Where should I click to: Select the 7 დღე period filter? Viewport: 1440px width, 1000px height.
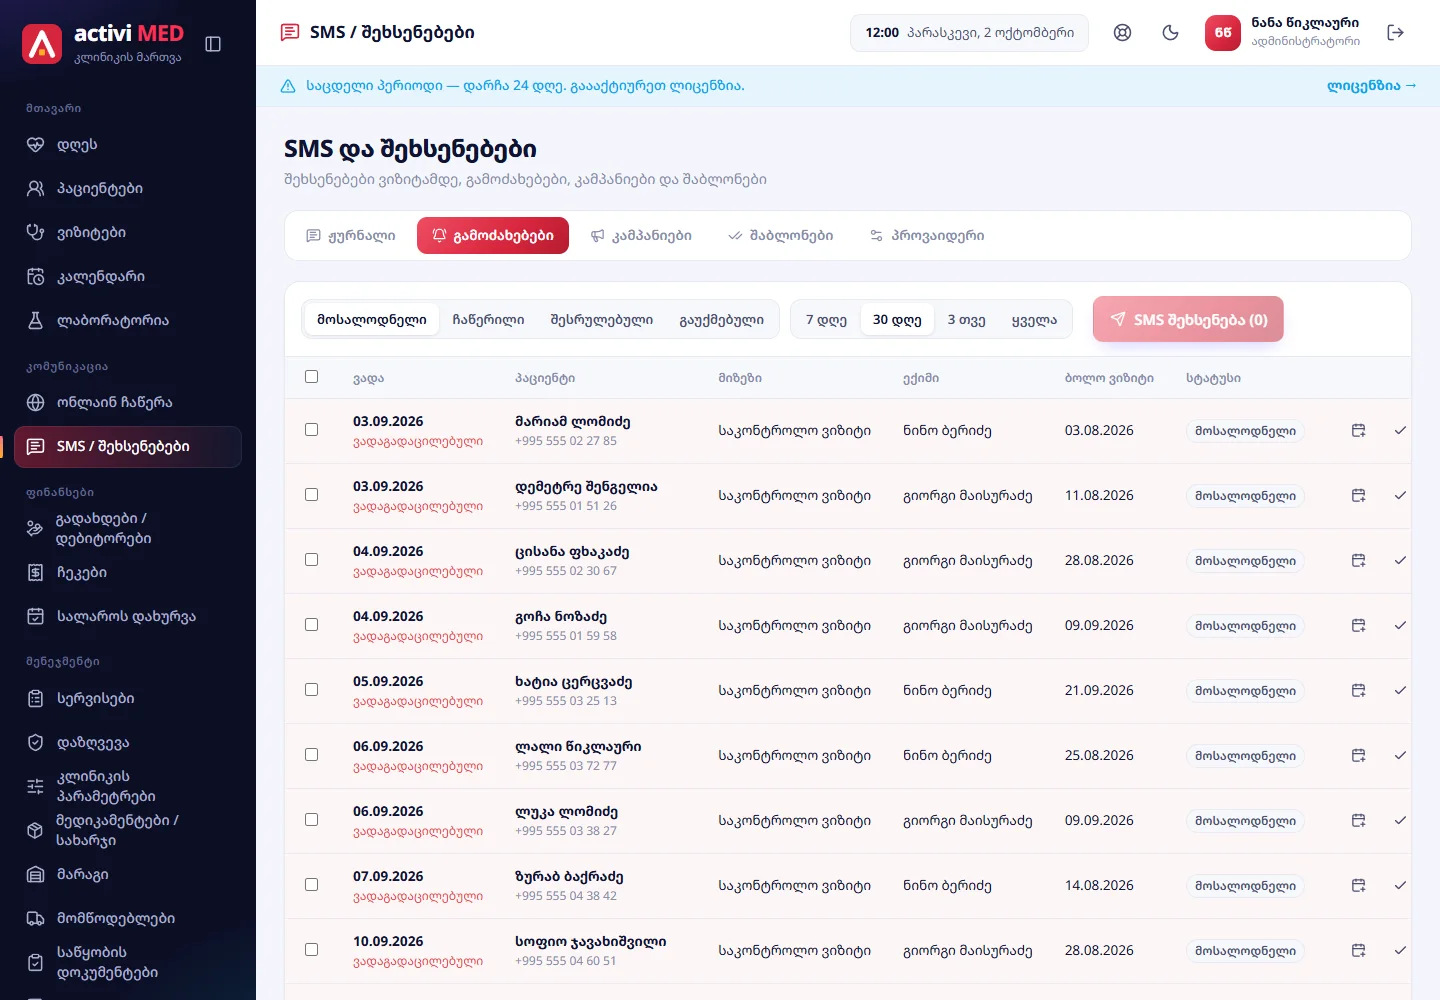(x=826, y=320)
